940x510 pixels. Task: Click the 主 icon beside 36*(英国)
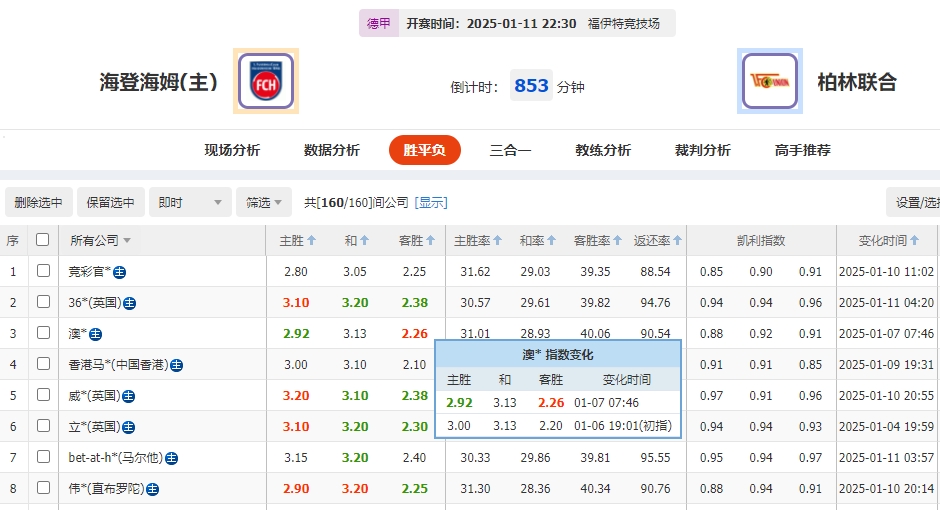coord(130,303)
